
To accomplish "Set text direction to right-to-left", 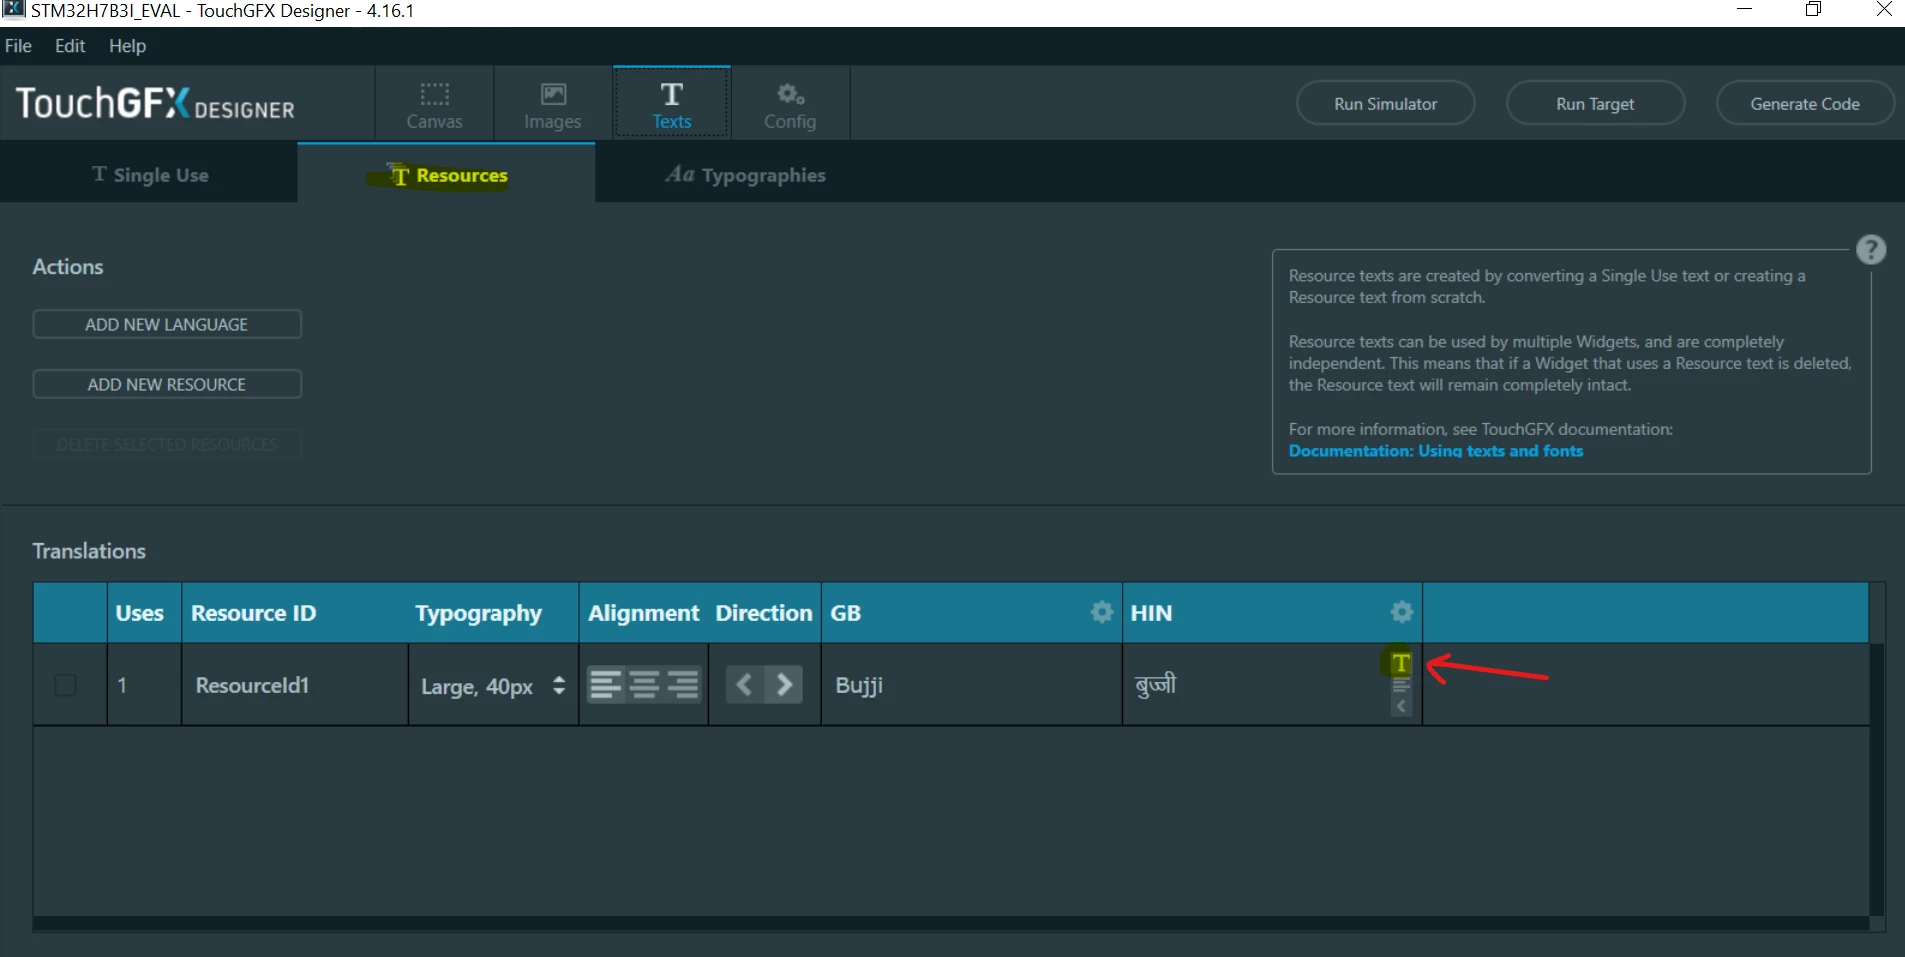I will (x=745, y=685).
